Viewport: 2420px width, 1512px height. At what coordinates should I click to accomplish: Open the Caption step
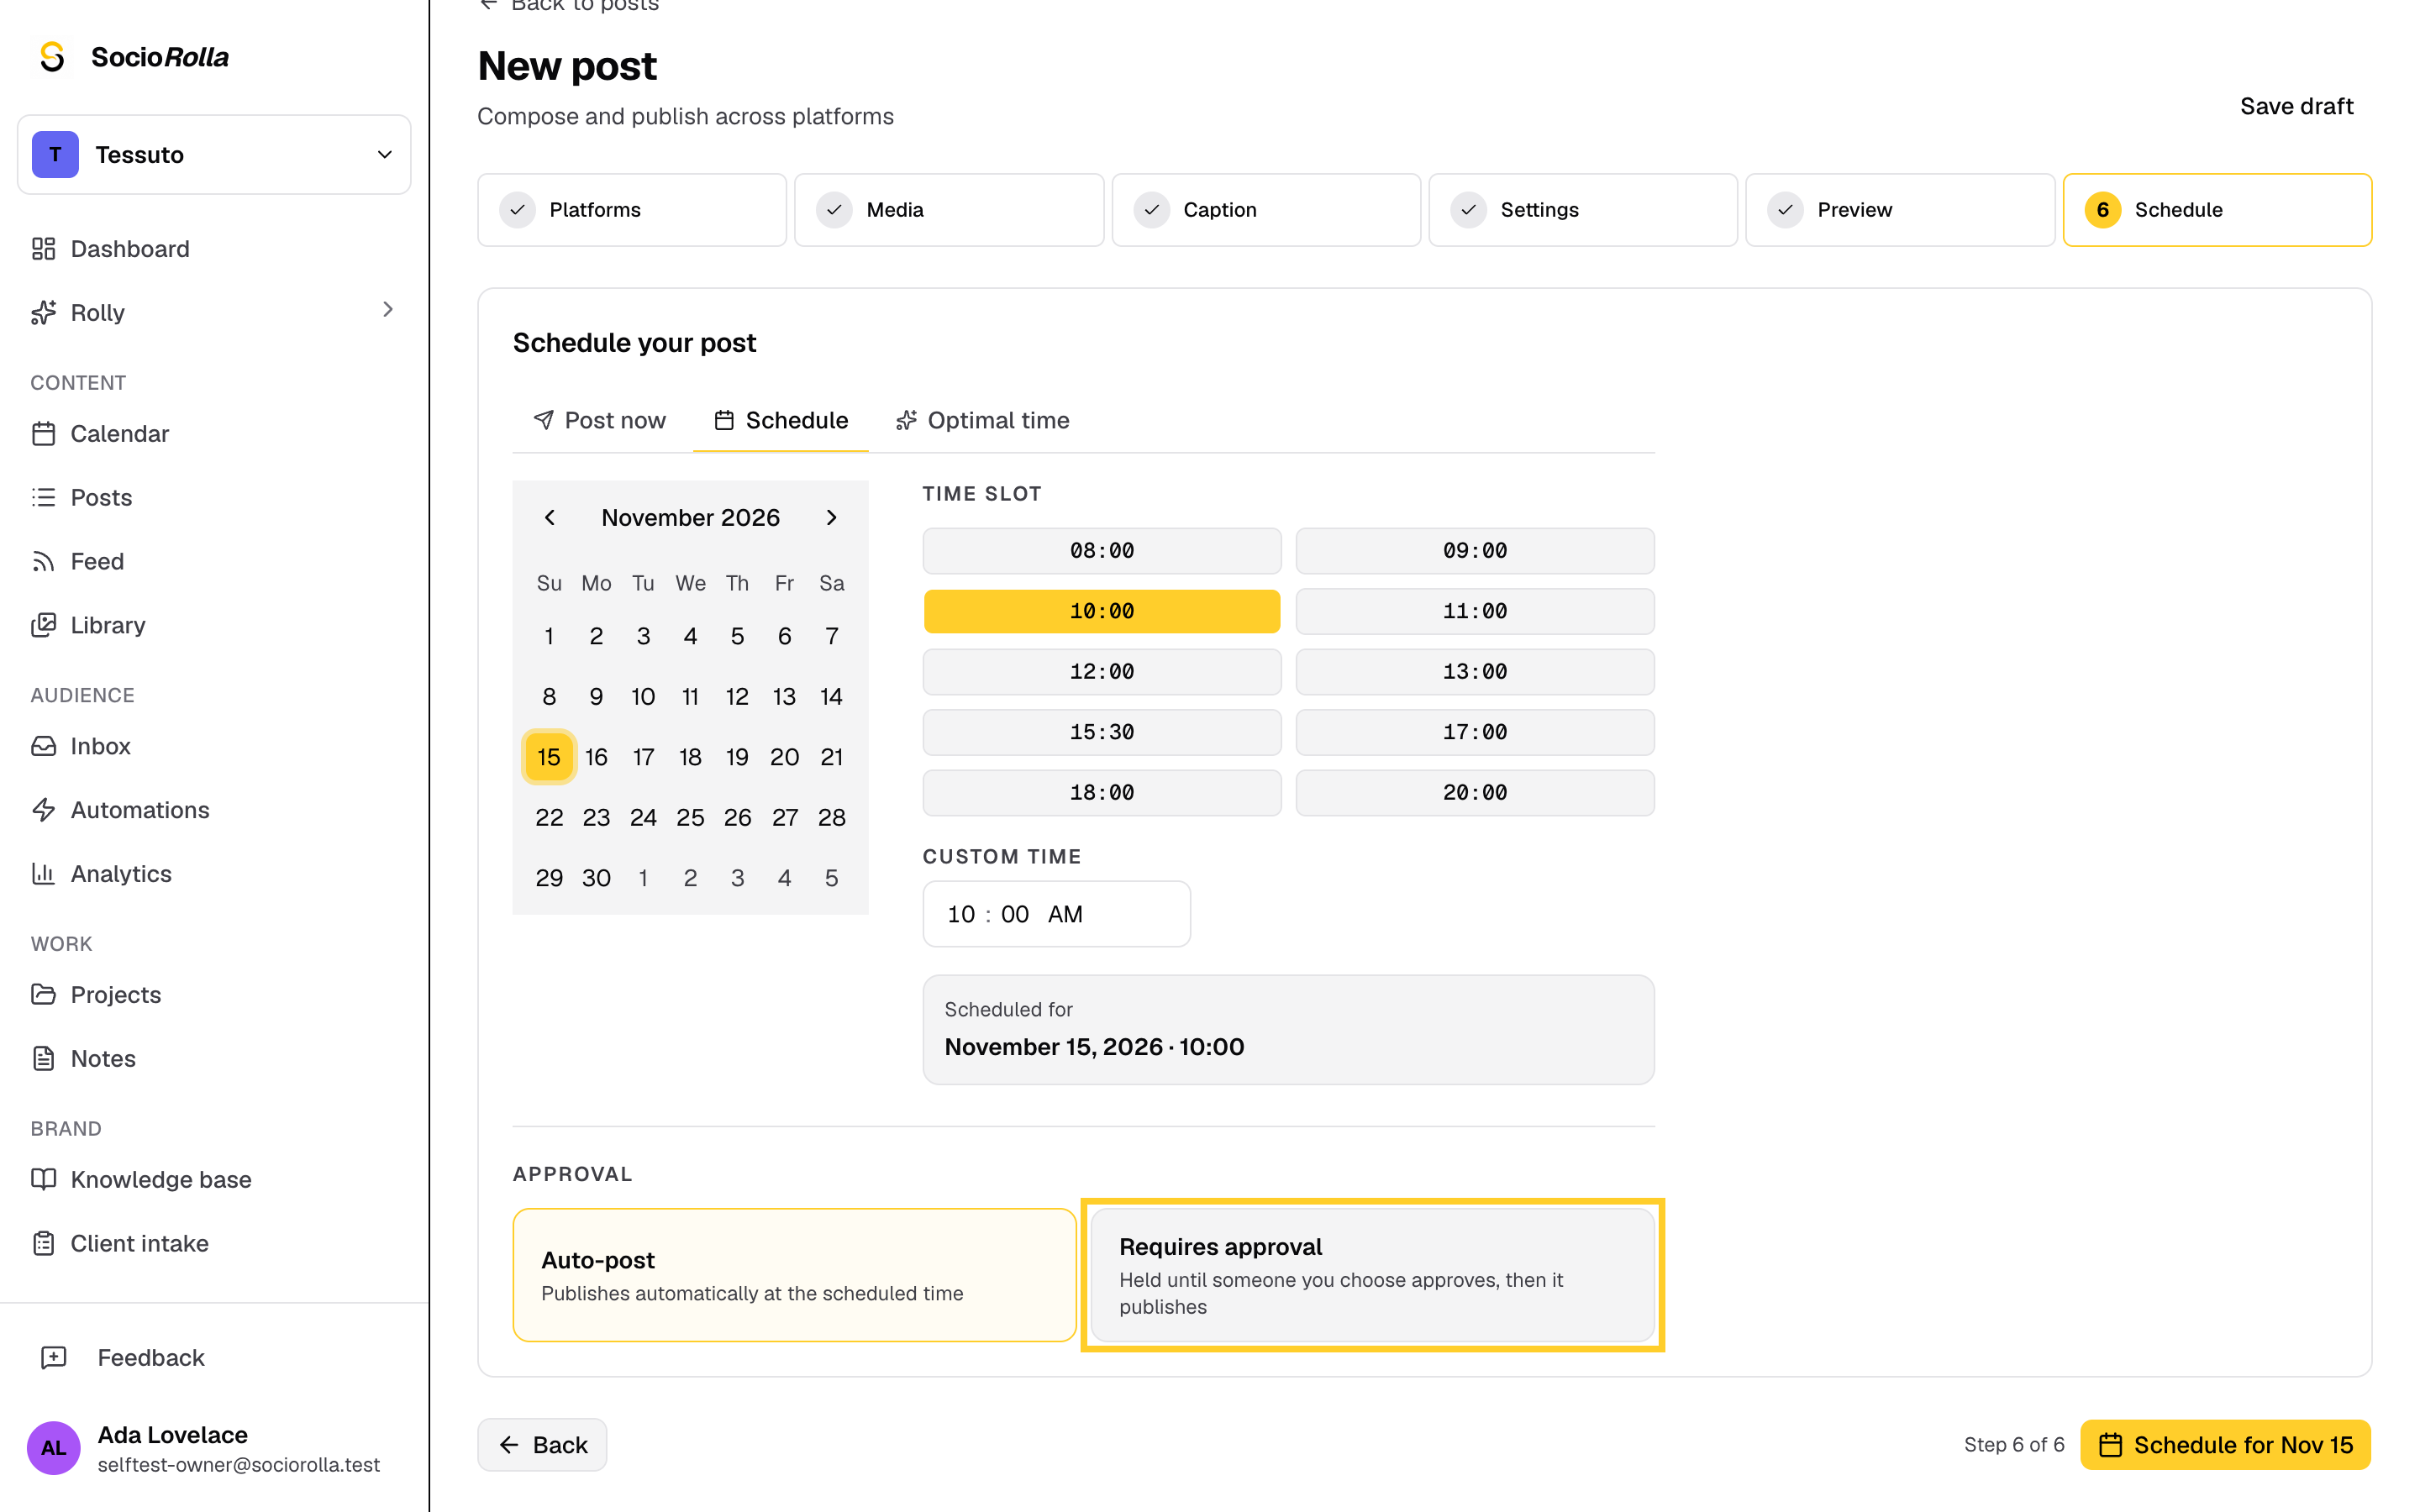1266,210
